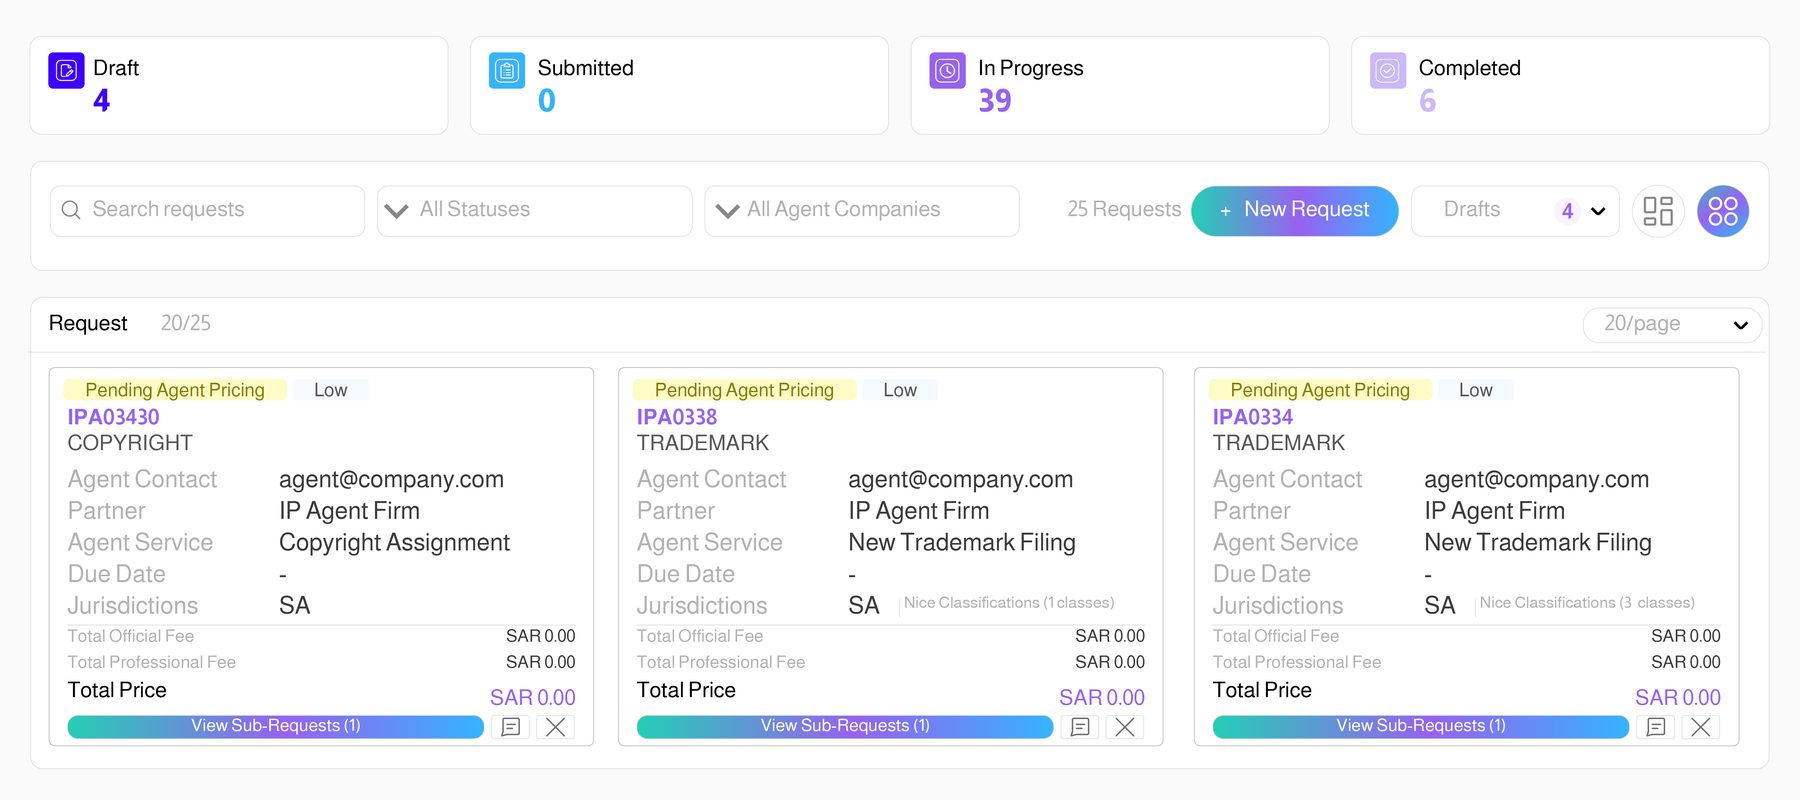Select the Submitted status card
This screenshot has height=800, width=1800.
pyautogui.click(x=679, y=85)
